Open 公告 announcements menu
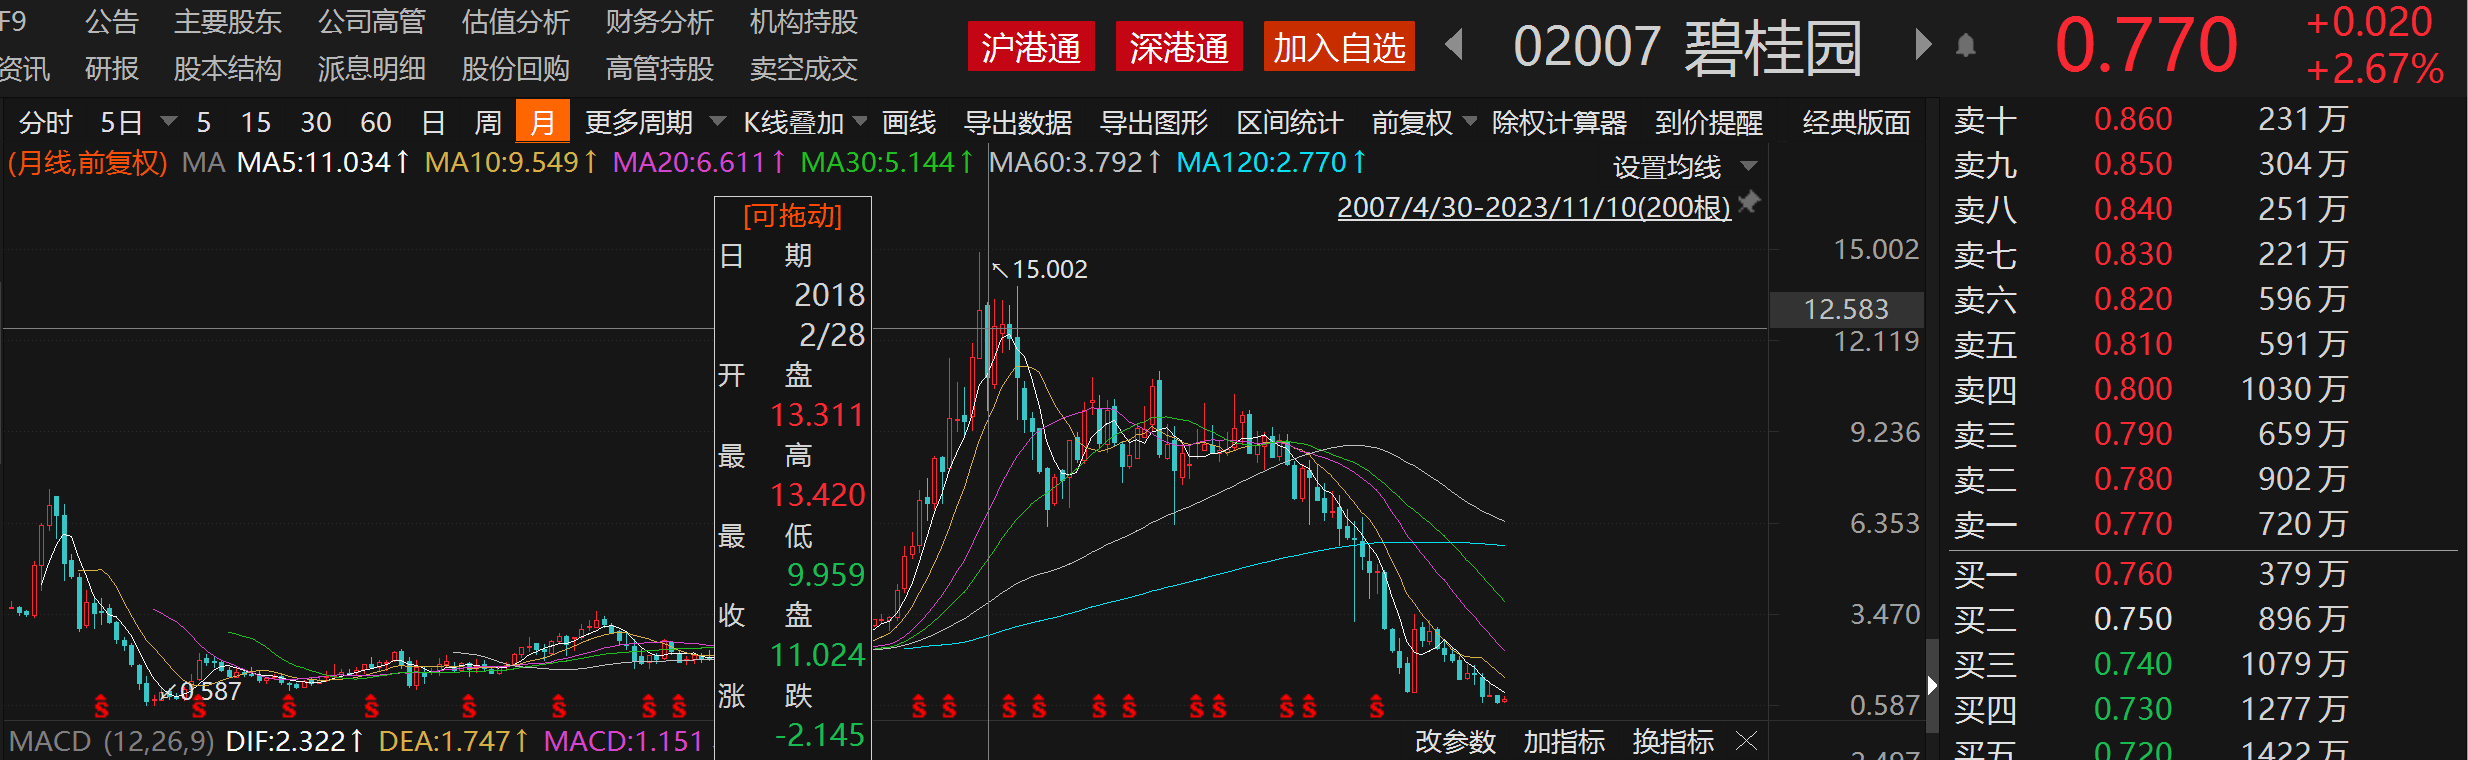2468x760 pixels. point(111,21)
